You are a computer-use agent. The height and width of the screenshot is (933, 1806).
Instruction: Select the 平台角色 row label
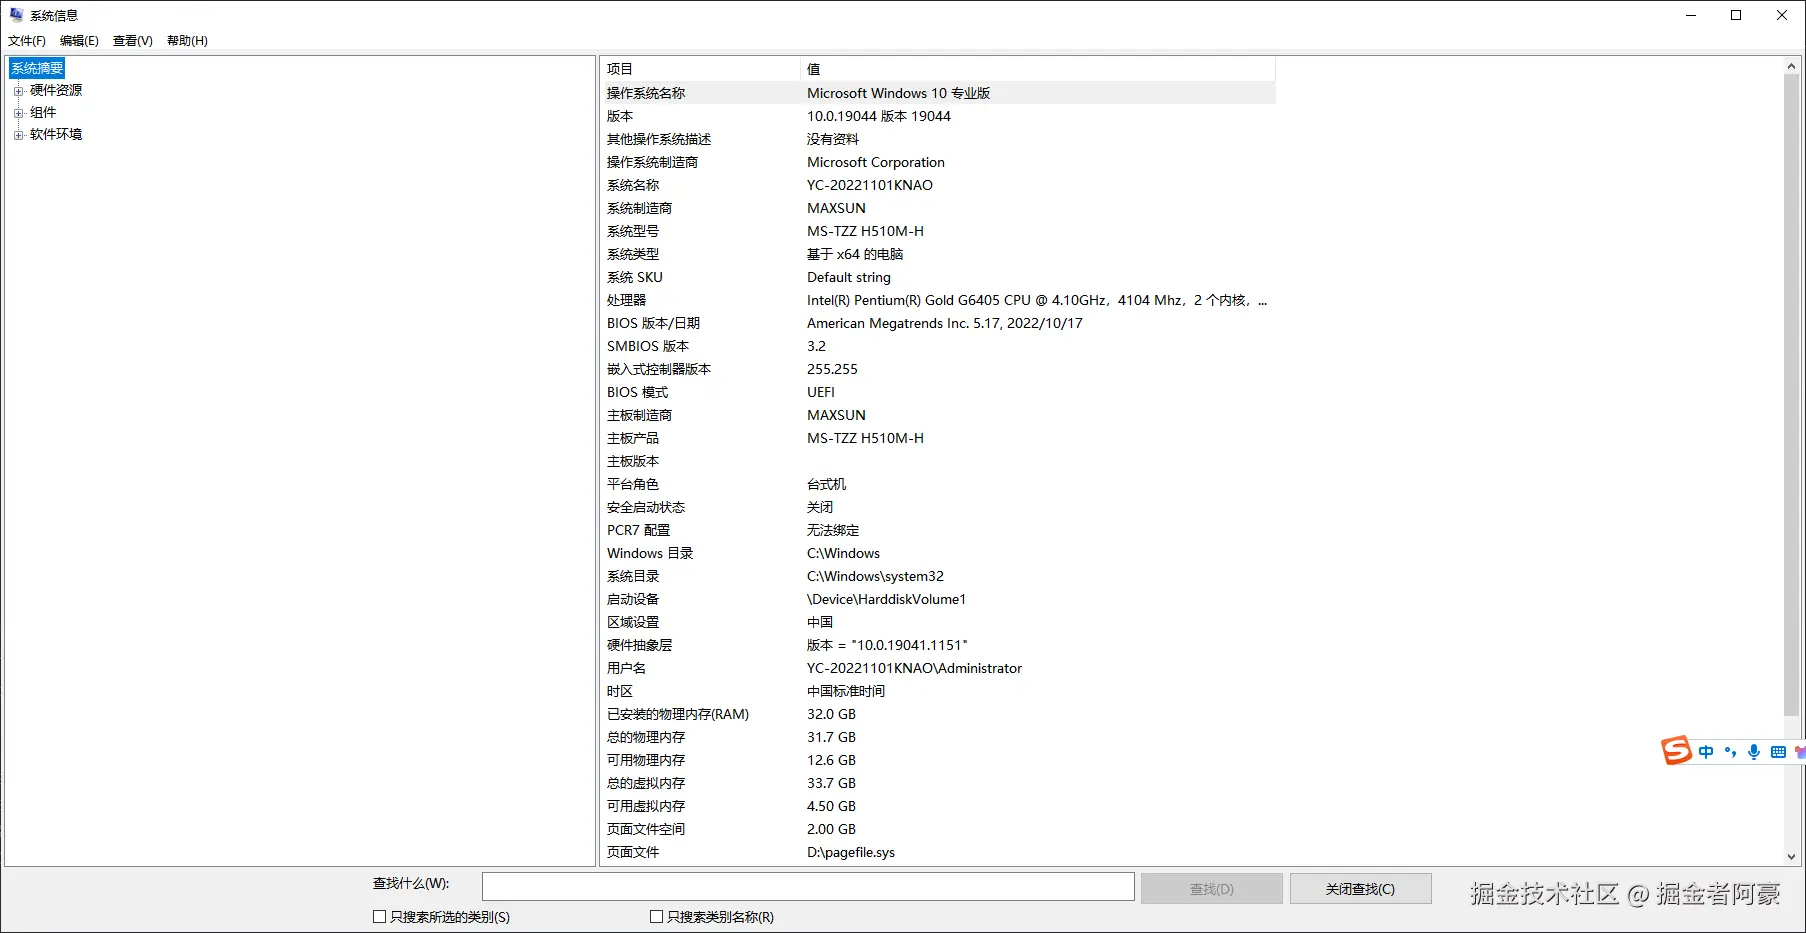pyautogui.click(x=633, y=484)
